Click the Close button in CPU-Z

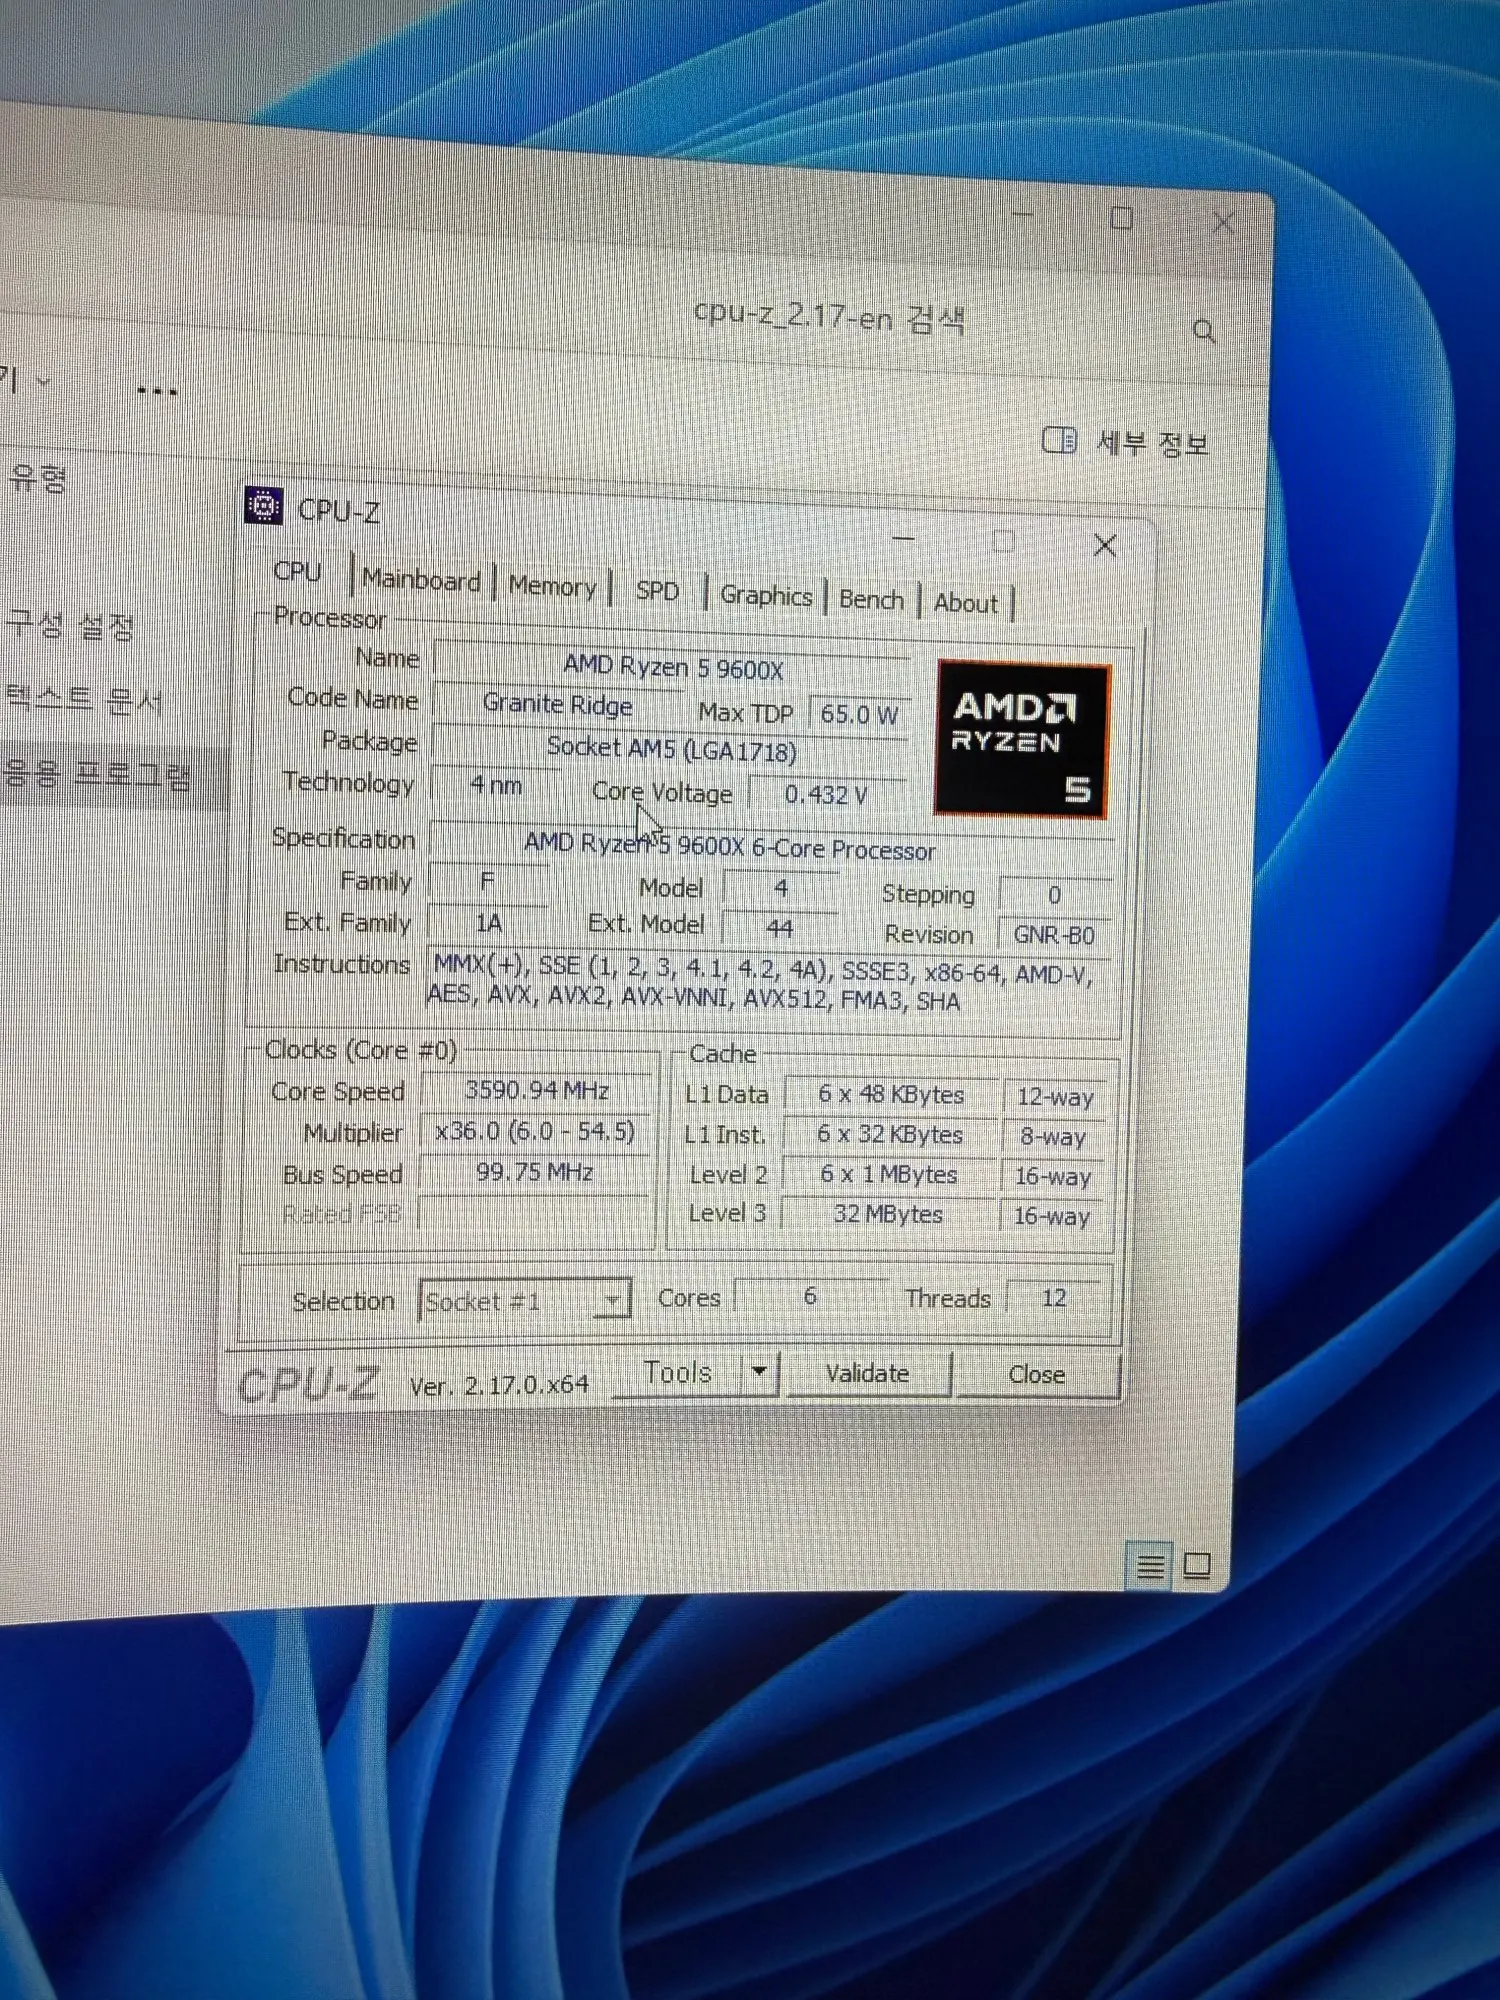click(x=1037, y=1375)
